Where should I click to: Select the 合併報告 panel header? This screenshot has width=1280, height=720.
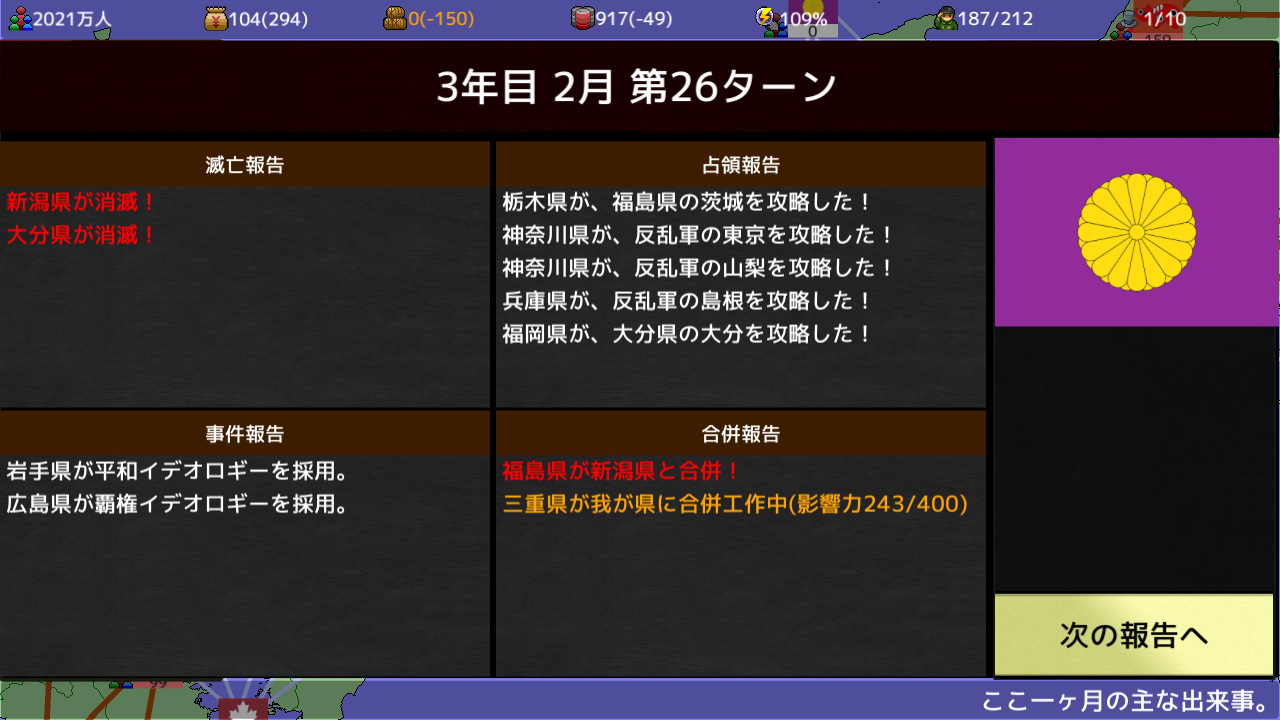click(741, 434)
